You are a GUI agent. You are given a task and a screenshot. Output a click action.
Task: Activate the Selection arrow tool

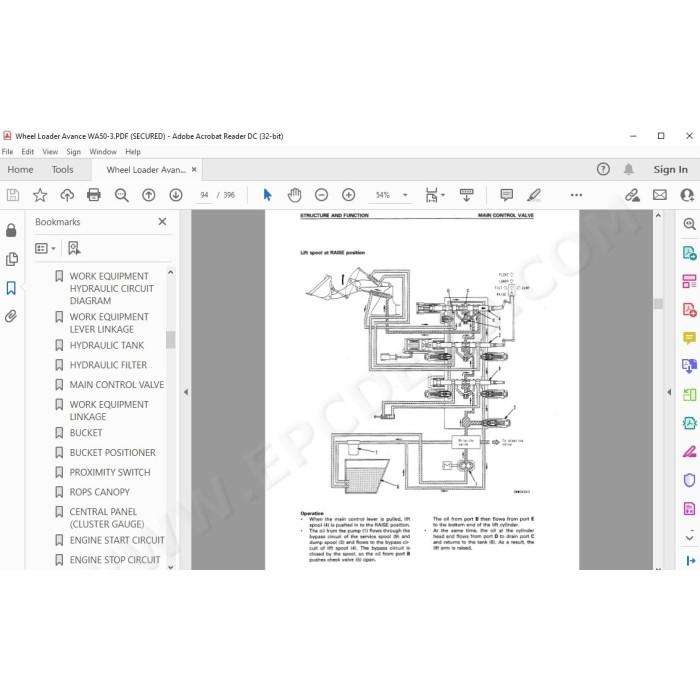click(267, 195)
